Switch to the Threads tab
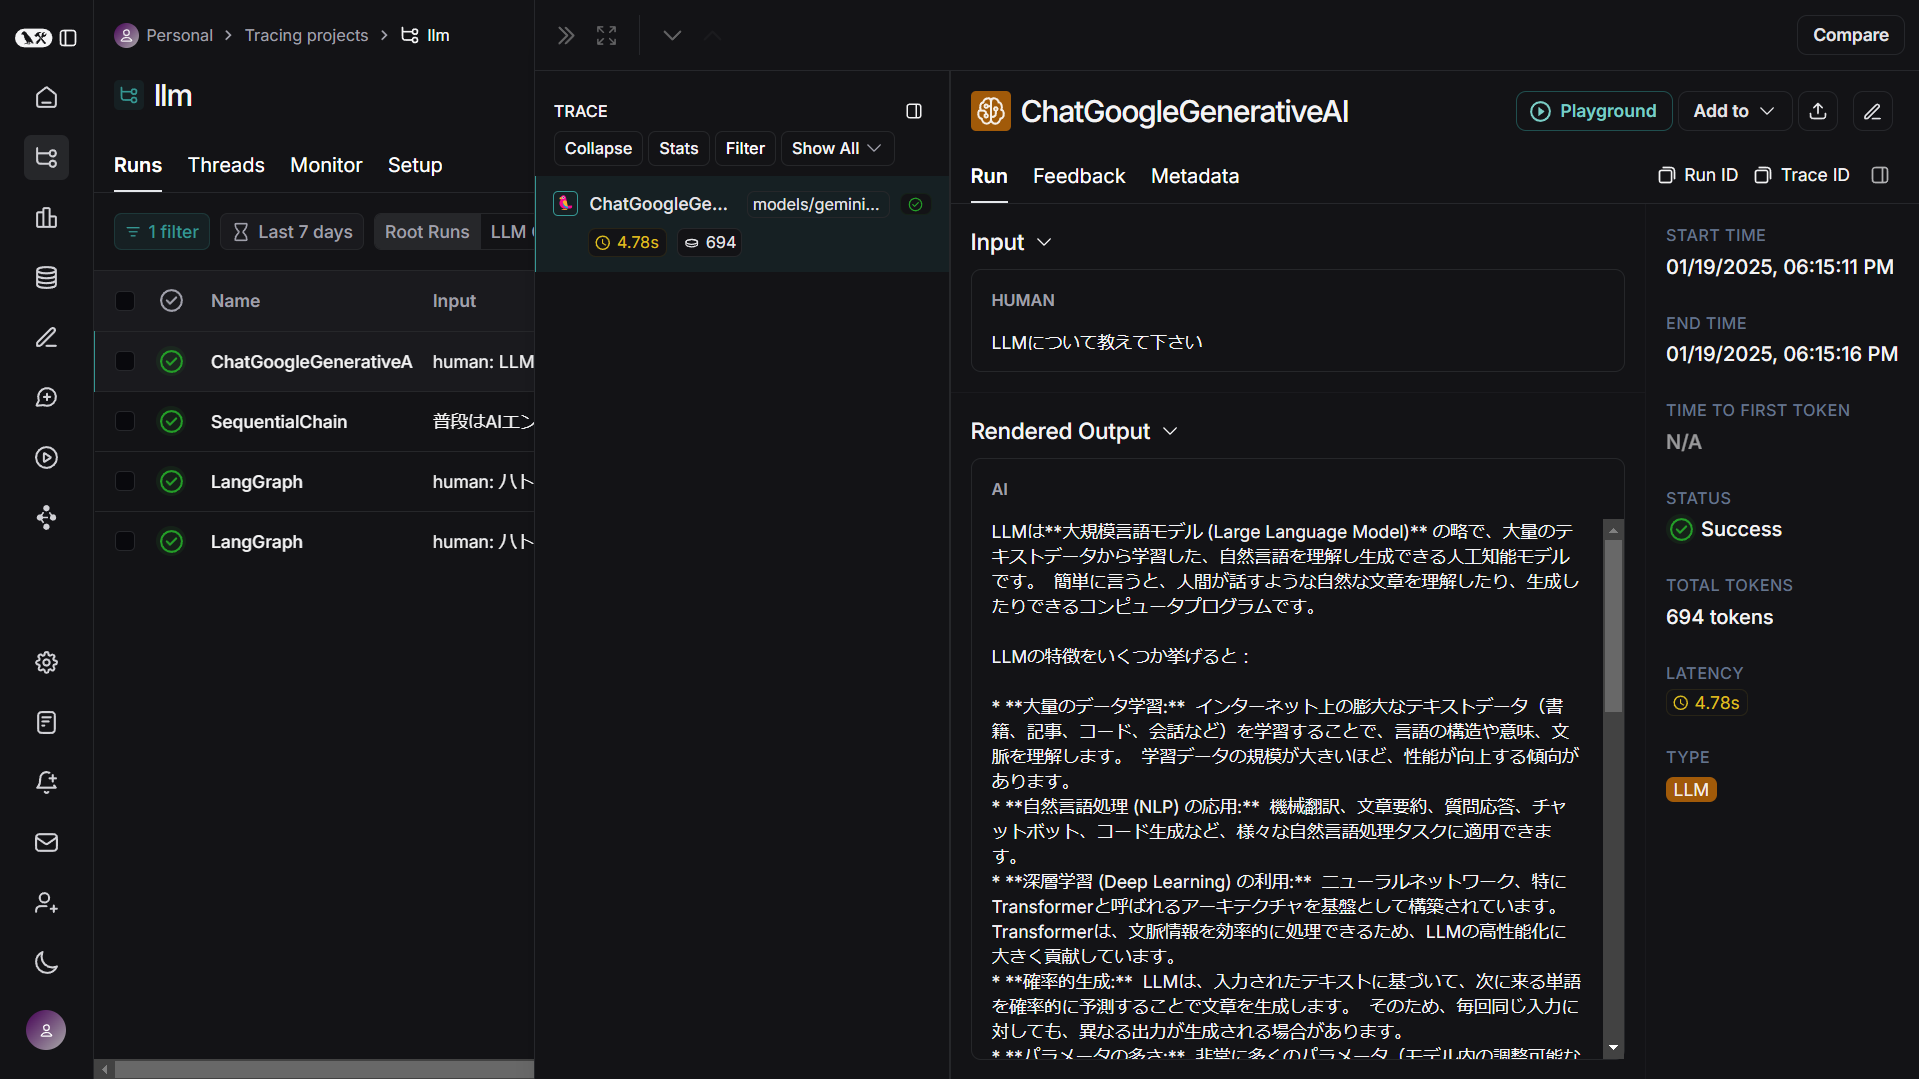The height and width of the screenshot is (1079, 1919). tap(226, 165)
